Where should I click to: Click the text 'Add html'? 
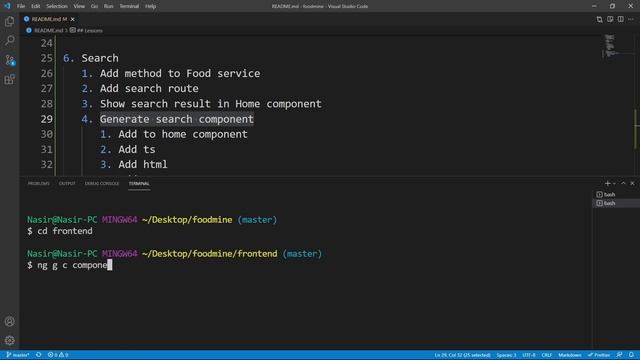tap(143, 164)
